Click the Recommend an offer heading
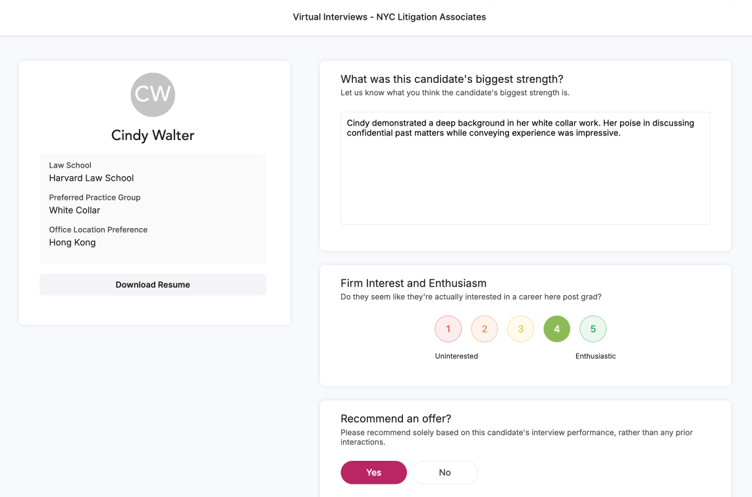The image size is (752, 497). tap(396, 418)
